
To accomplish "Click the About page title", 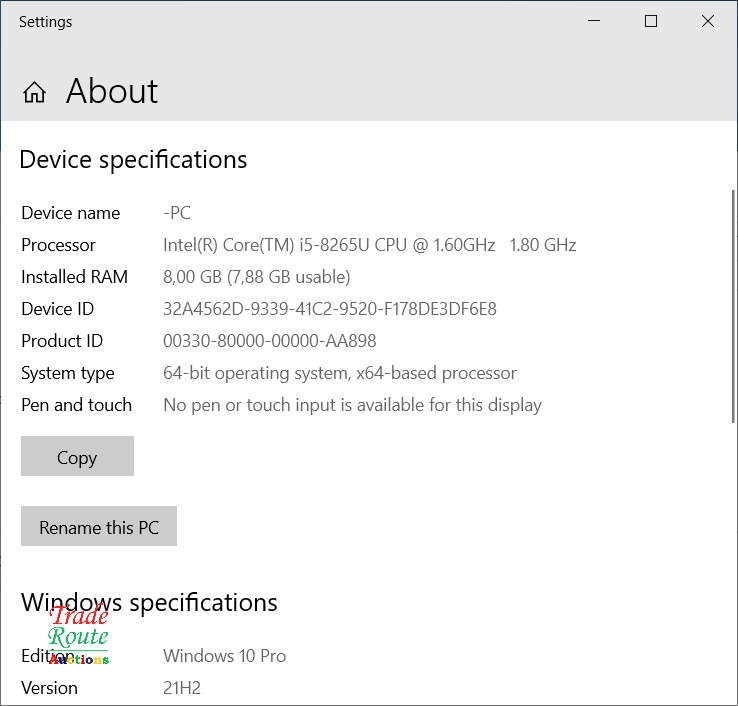I will tap(112, 91).
